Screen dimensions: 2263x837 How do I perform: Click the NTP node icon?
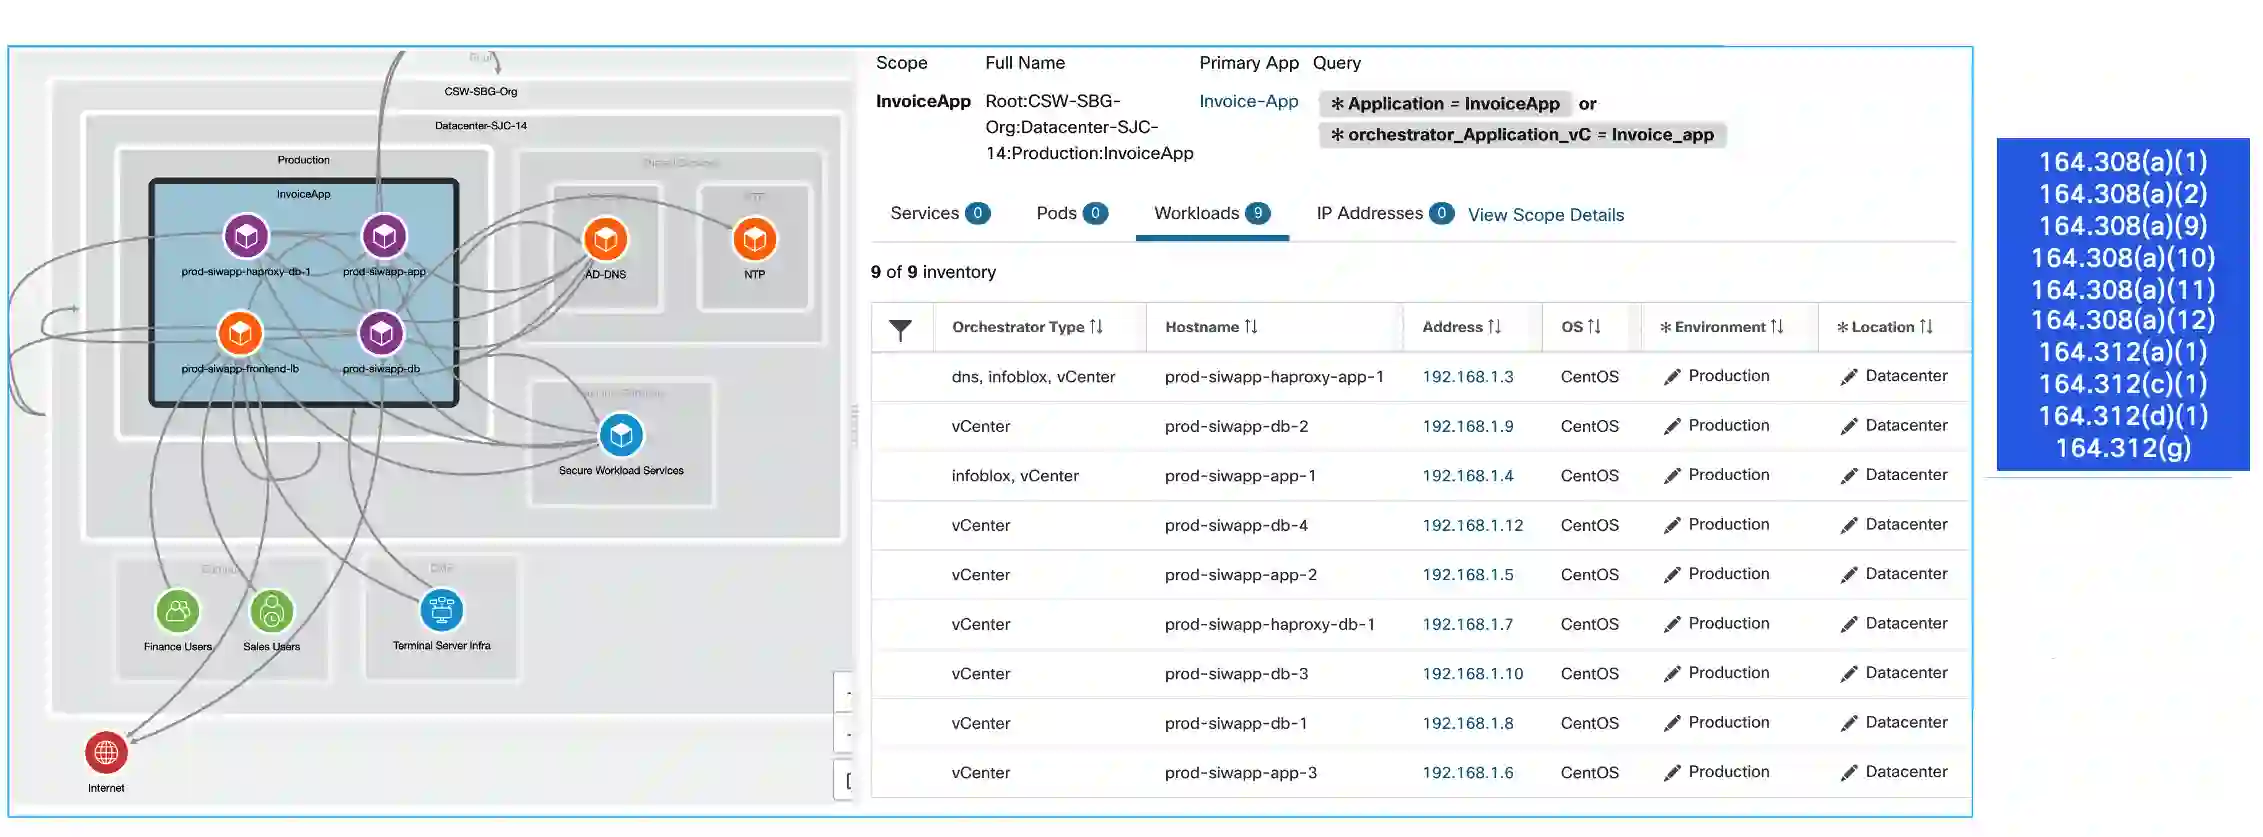coord(754,240)
